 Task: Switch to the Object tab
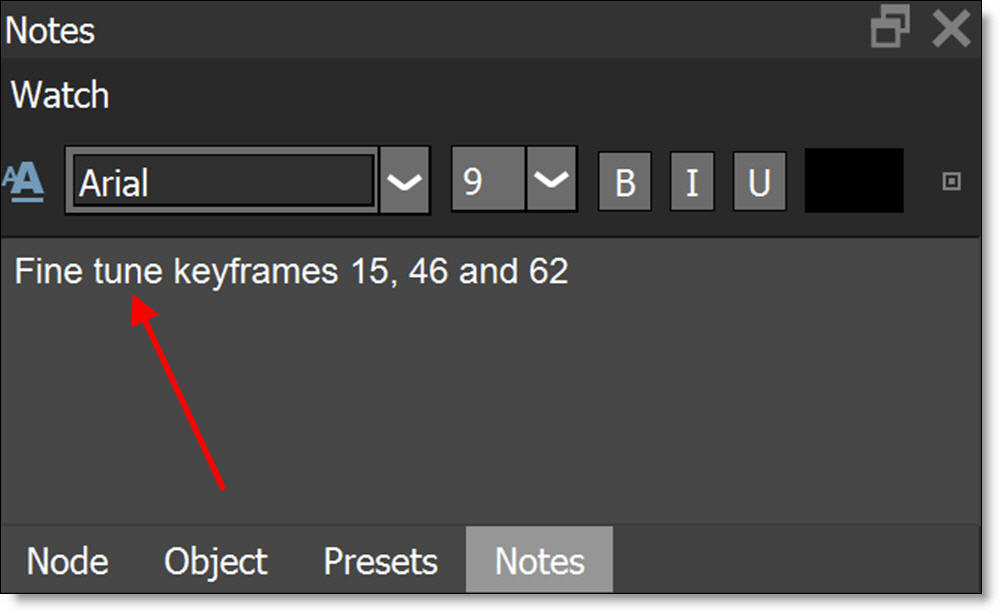pos(216,561)
